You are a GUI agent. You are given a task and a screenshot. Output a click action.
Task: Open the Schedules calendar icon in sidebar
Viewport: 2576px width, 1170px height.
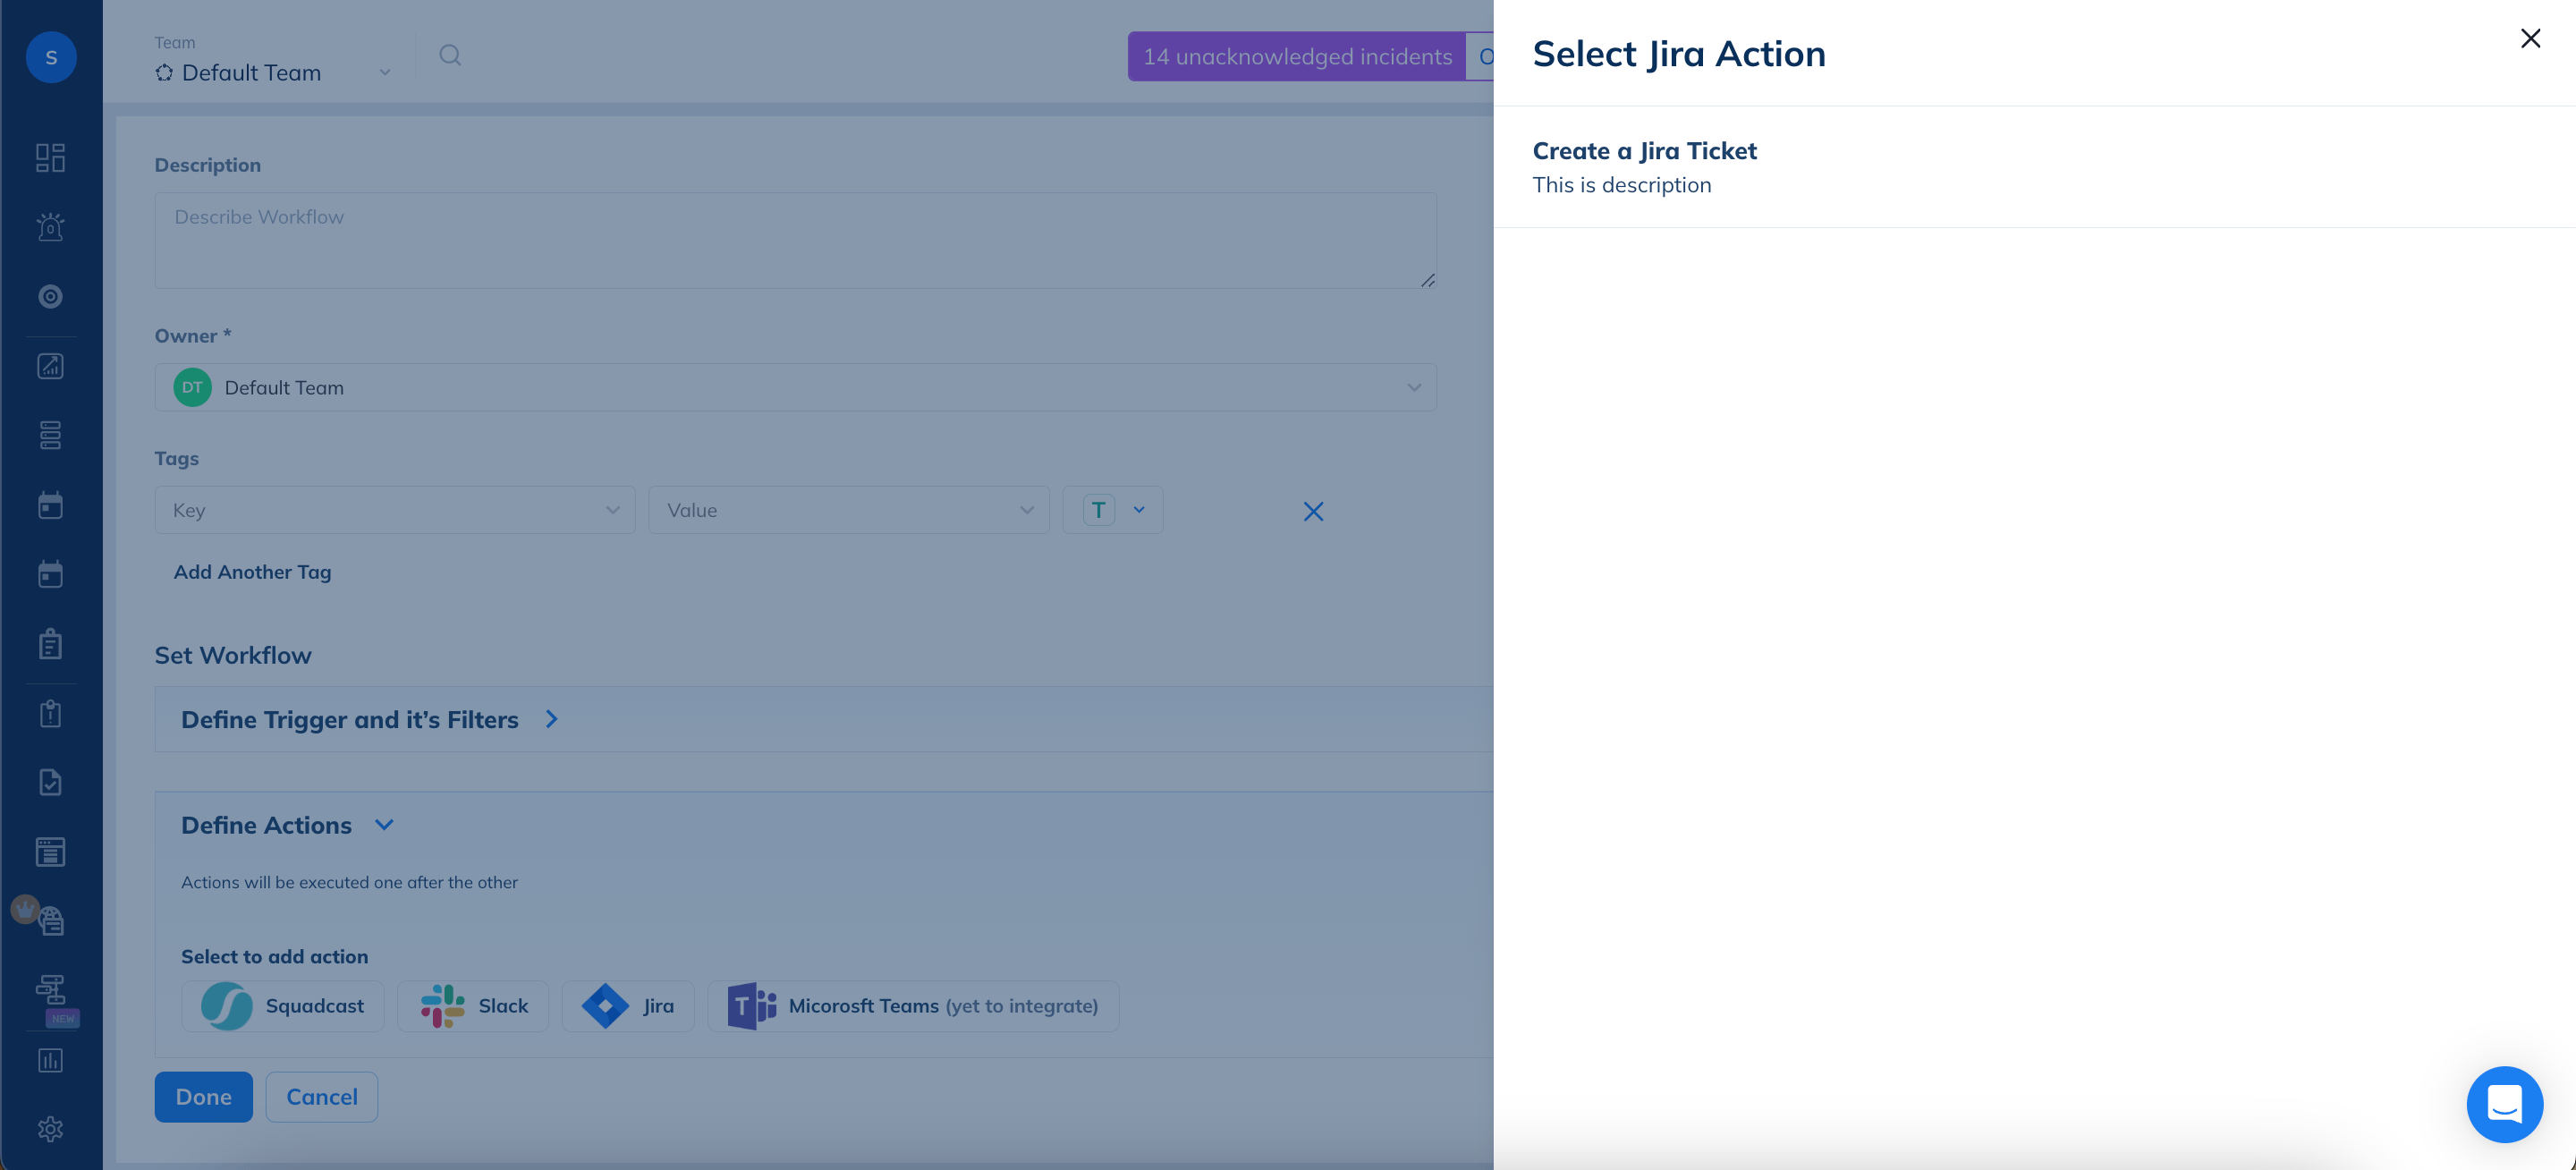pyautogui.click(x=50, y=505)
